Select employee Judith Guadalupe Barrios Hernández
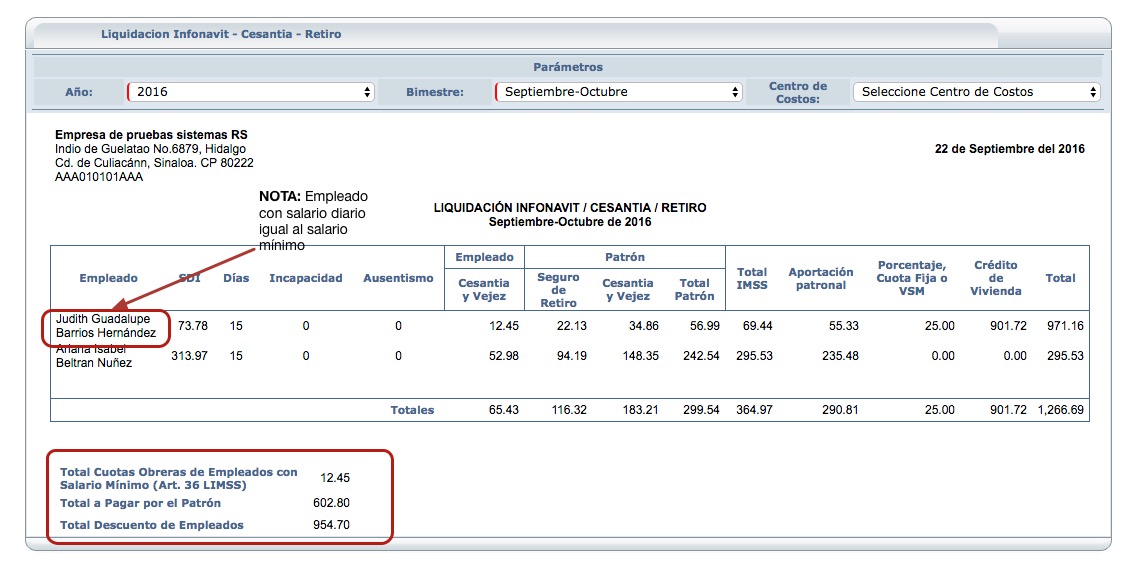Image resolution: width=1128 pixels, height=566 pixels. point(106,326)
